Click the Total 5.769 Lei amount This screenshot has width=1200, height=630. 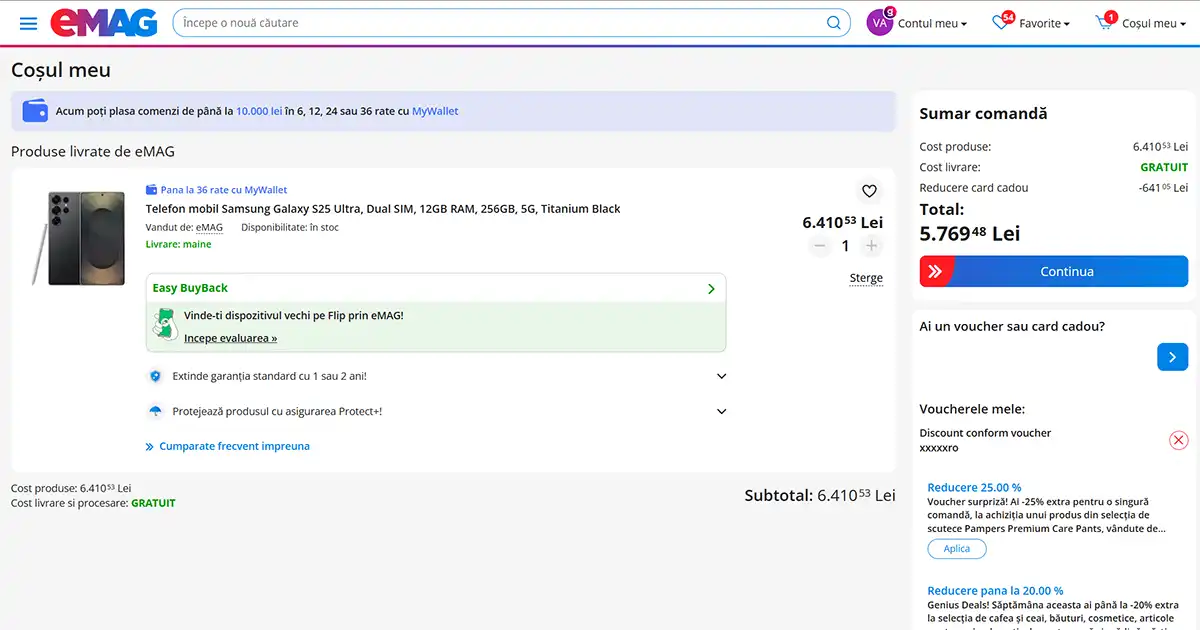pos(969,233)
